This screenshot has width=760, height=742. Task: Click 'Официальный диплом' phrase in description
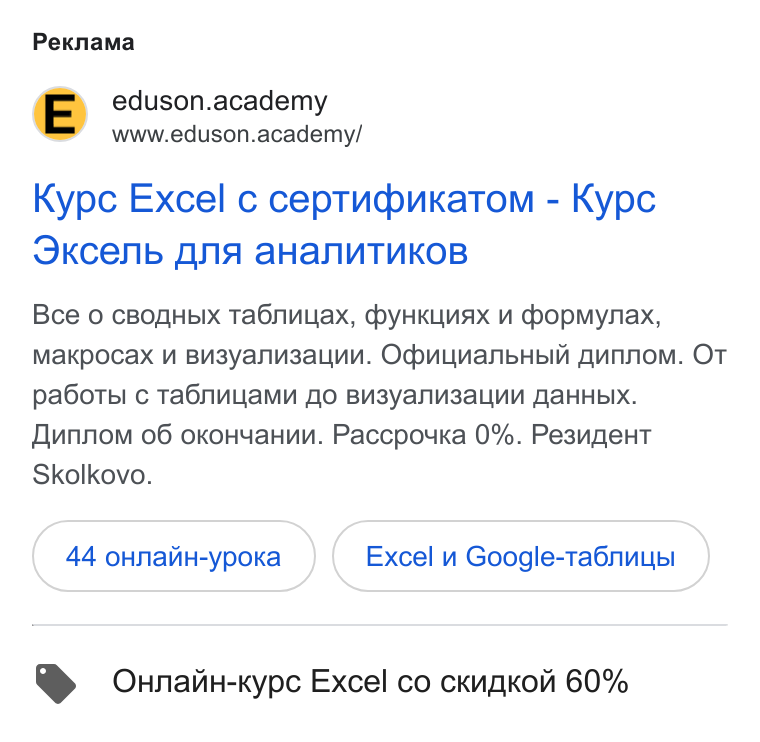pyautogui.click(x=532, y=355)
